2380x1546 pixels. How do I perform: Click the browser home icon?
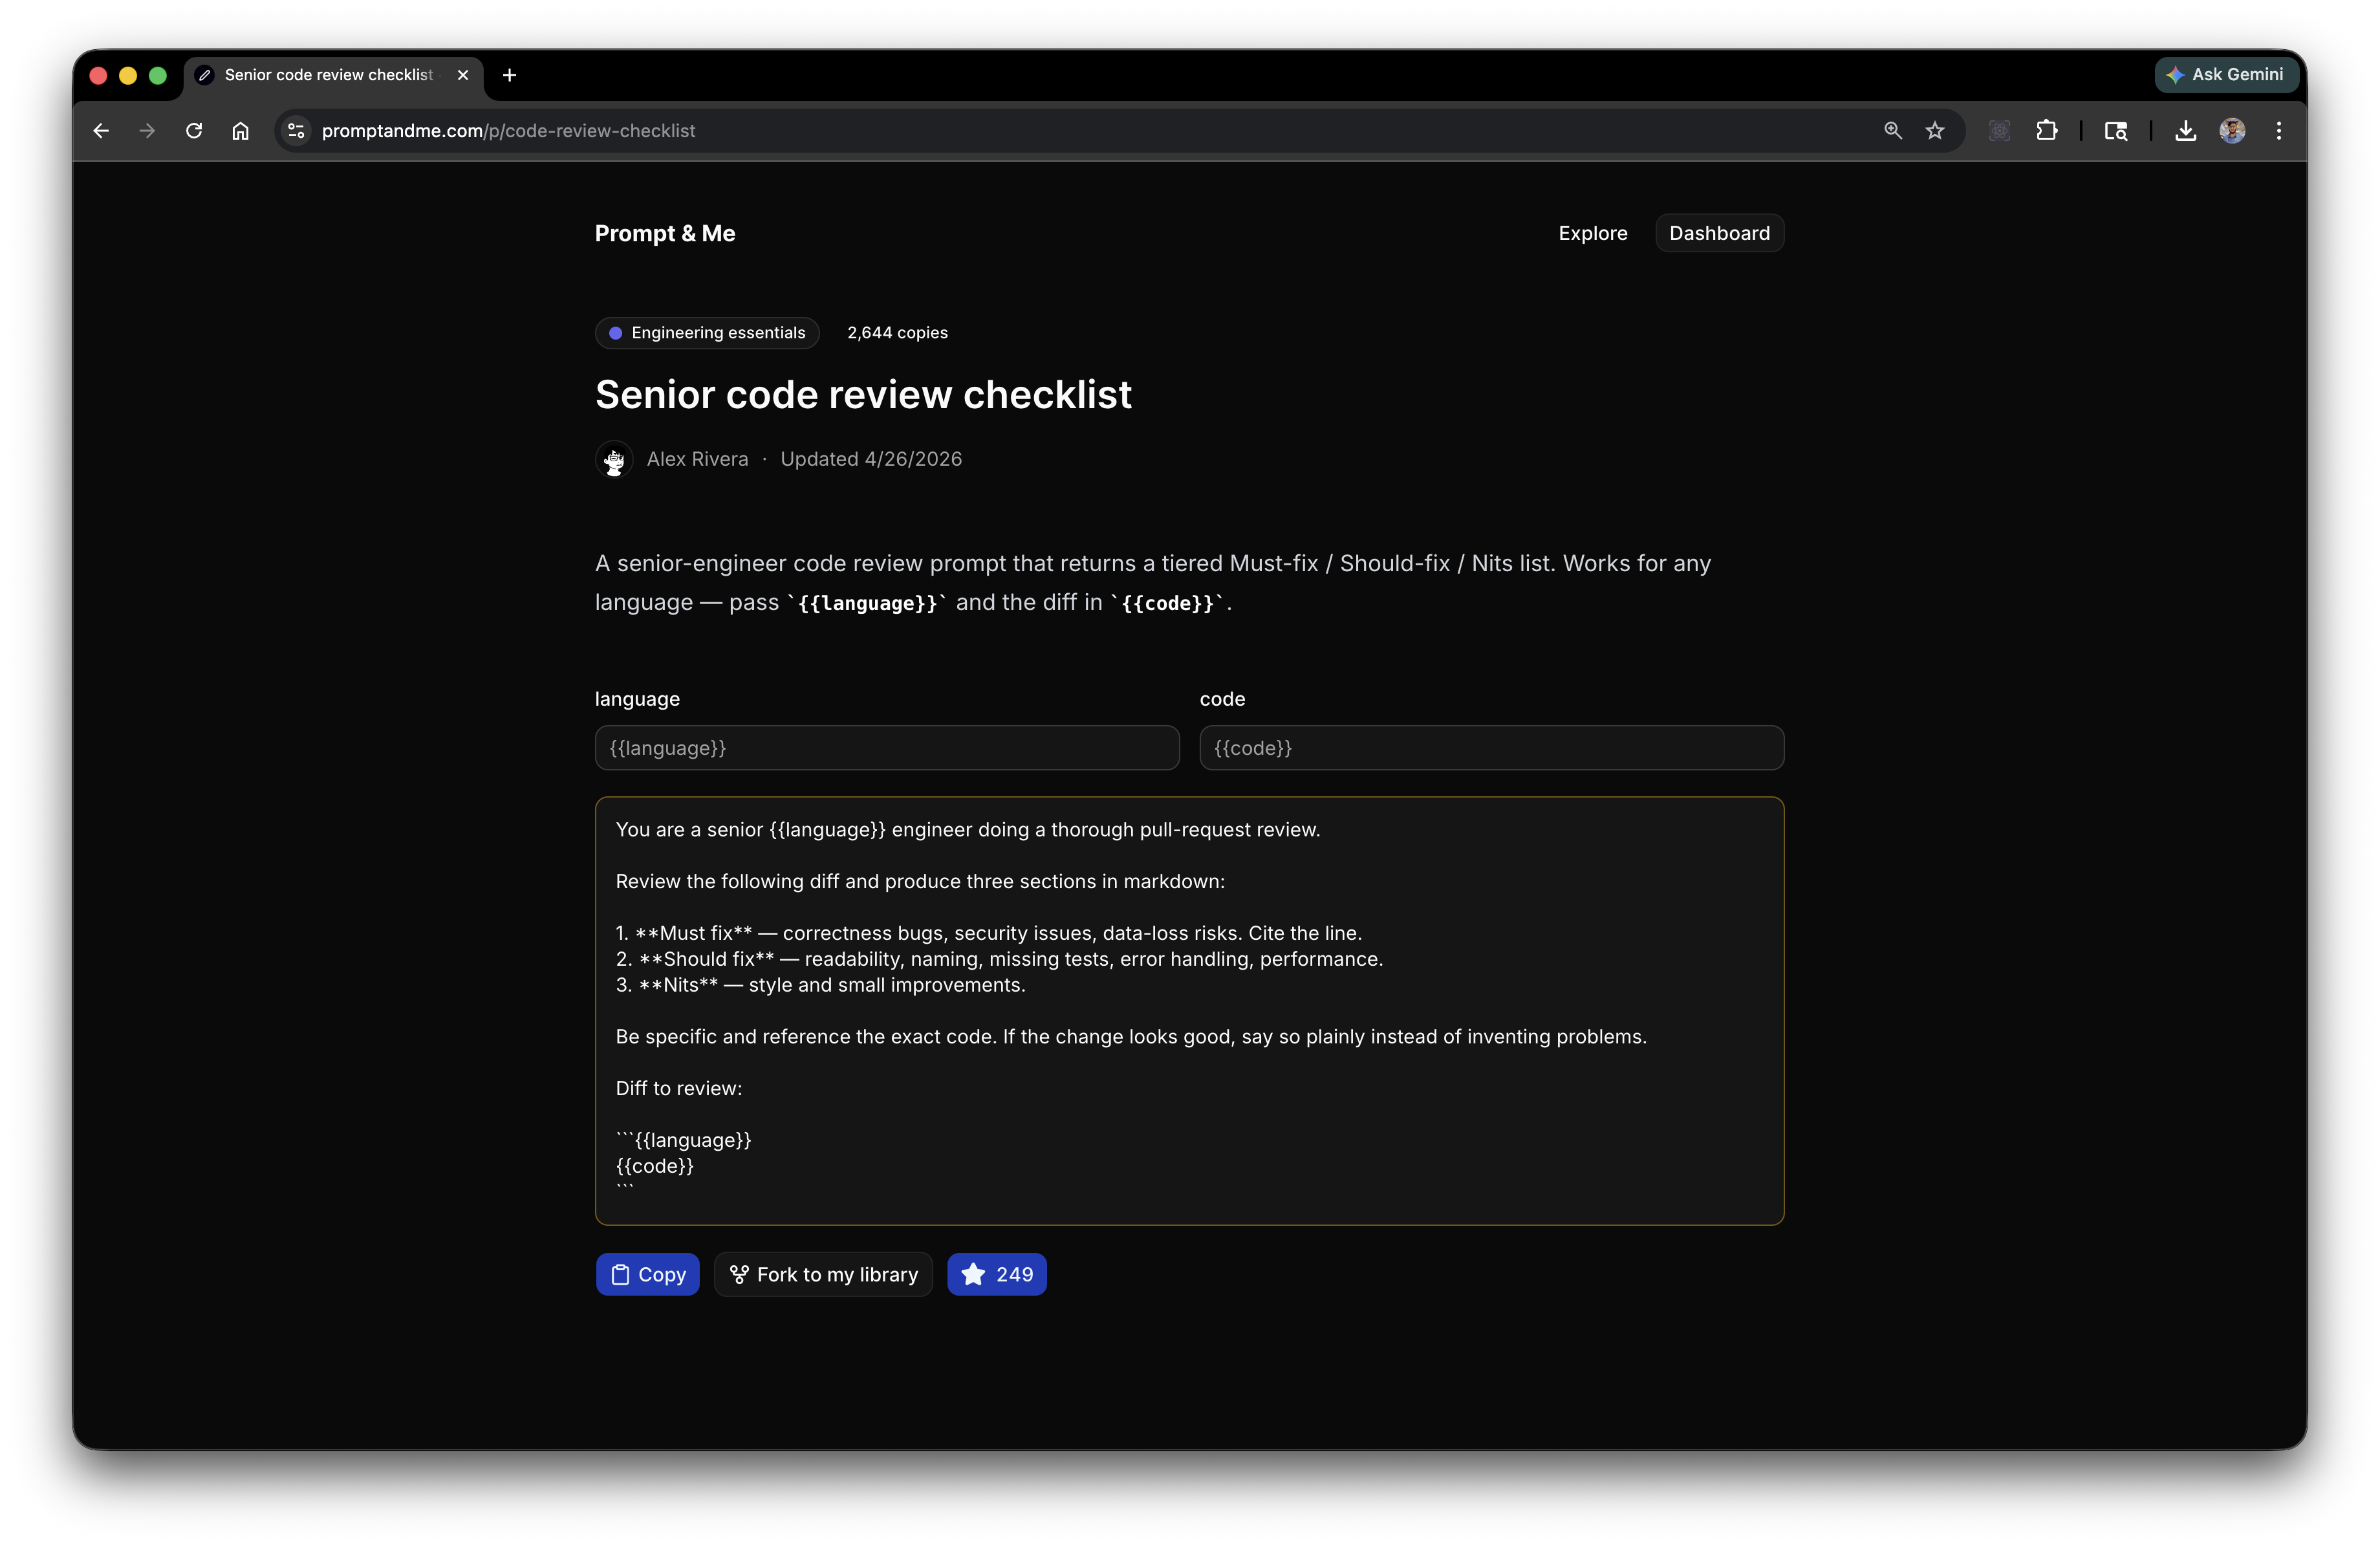pyautogui.click(x=241, y=131)
